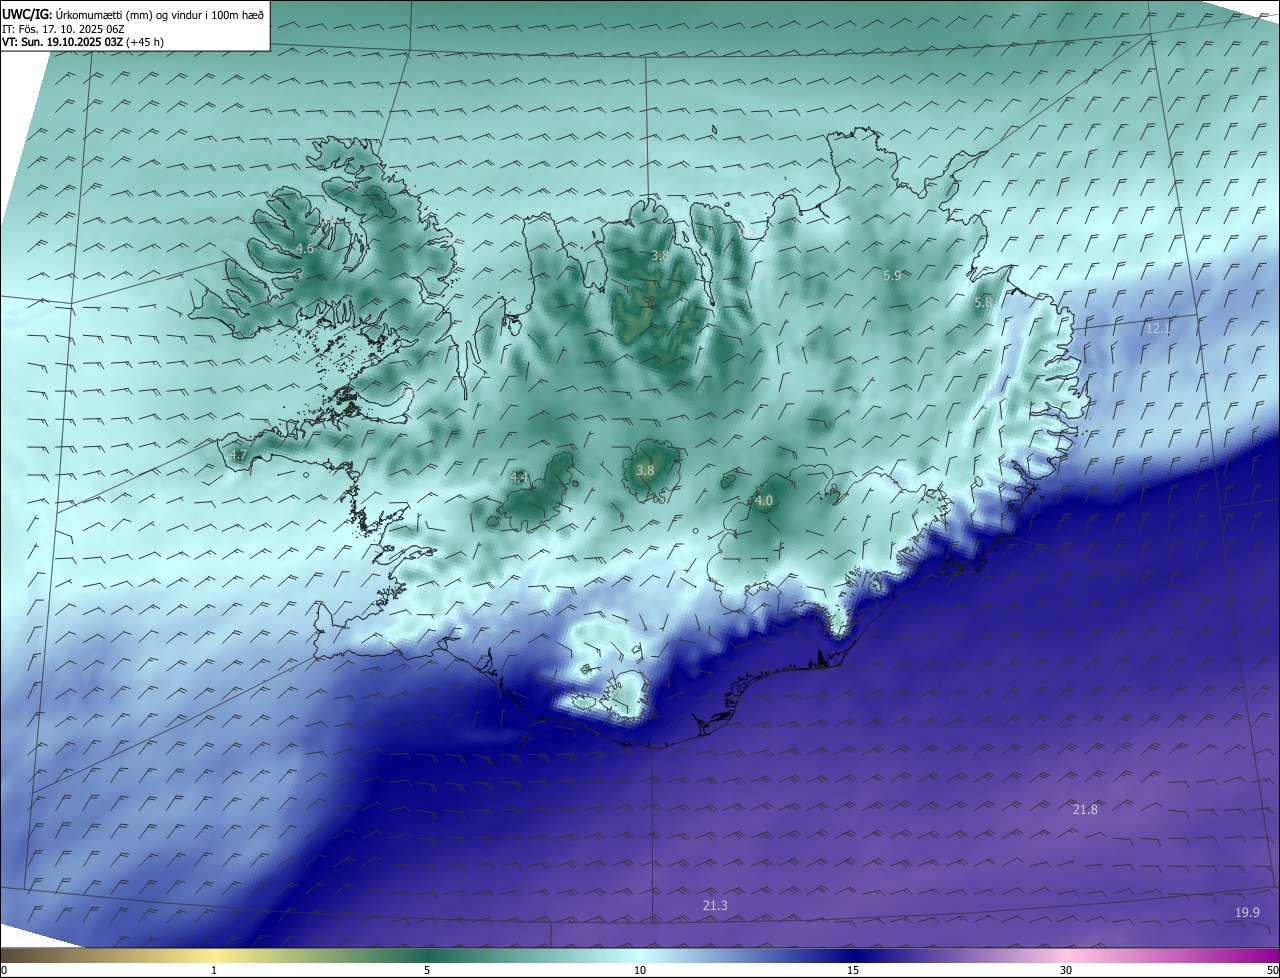
Task: Select the 21.3 value south of Iceland
Action: [715, 905]
